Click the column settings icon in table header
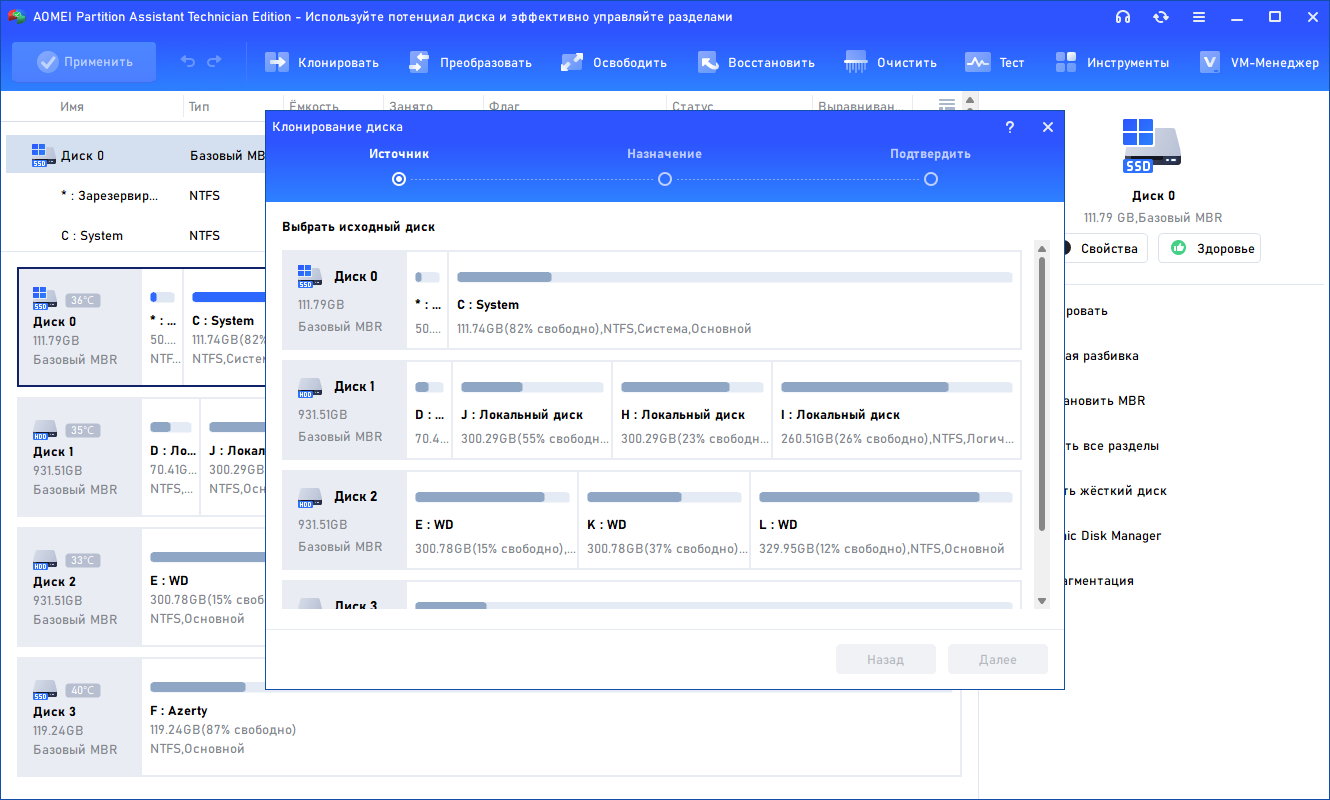The width and height of the screenshot is (1330, 800). pos(947,105)
